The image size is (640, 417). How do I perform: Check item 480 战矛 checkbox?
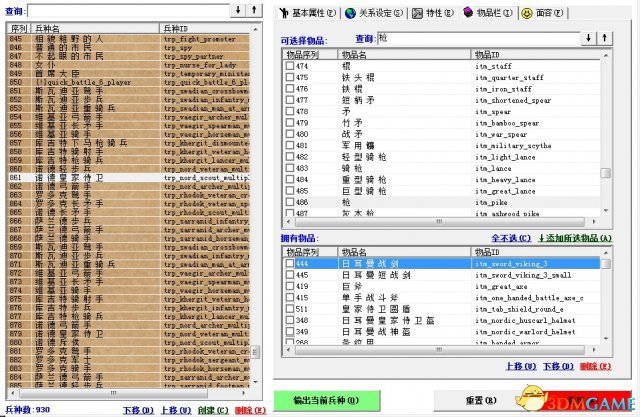[x=290, y=134]
